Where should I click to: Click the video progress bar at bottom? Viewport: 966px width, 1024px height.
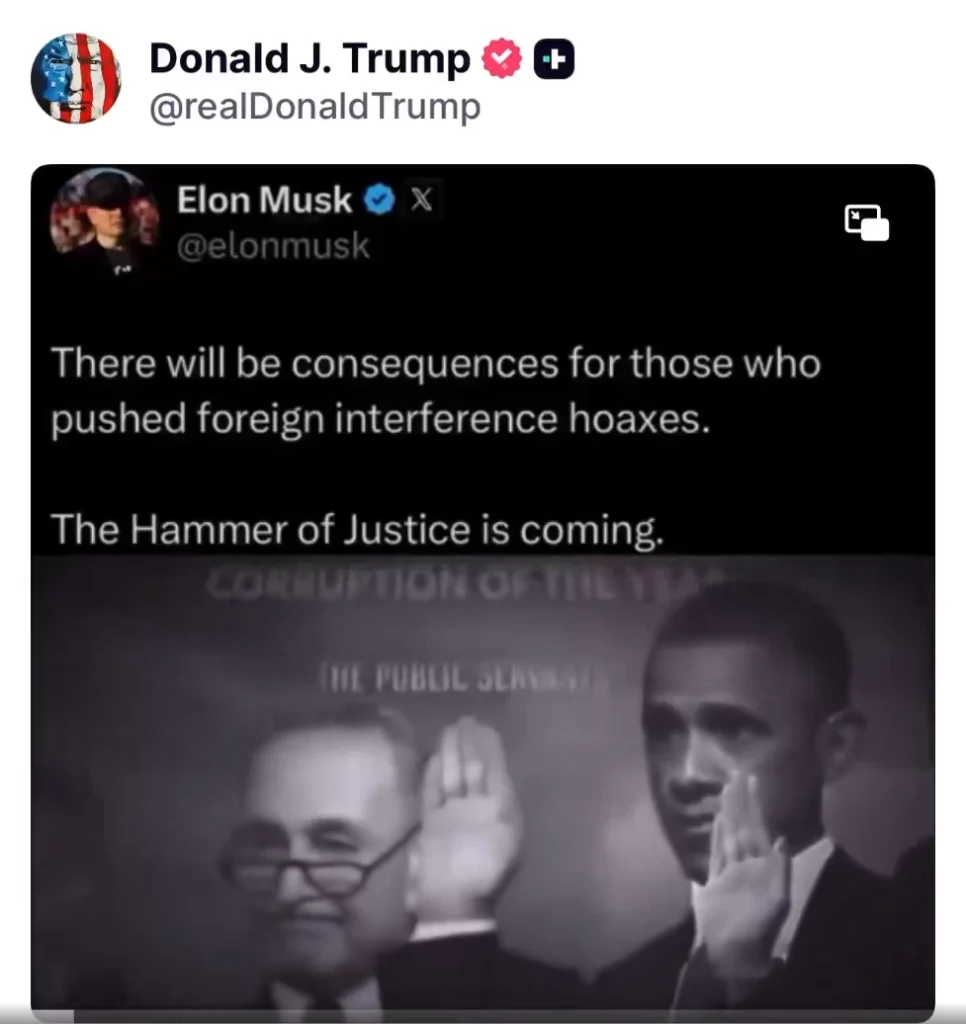(x=483, y=1018)
